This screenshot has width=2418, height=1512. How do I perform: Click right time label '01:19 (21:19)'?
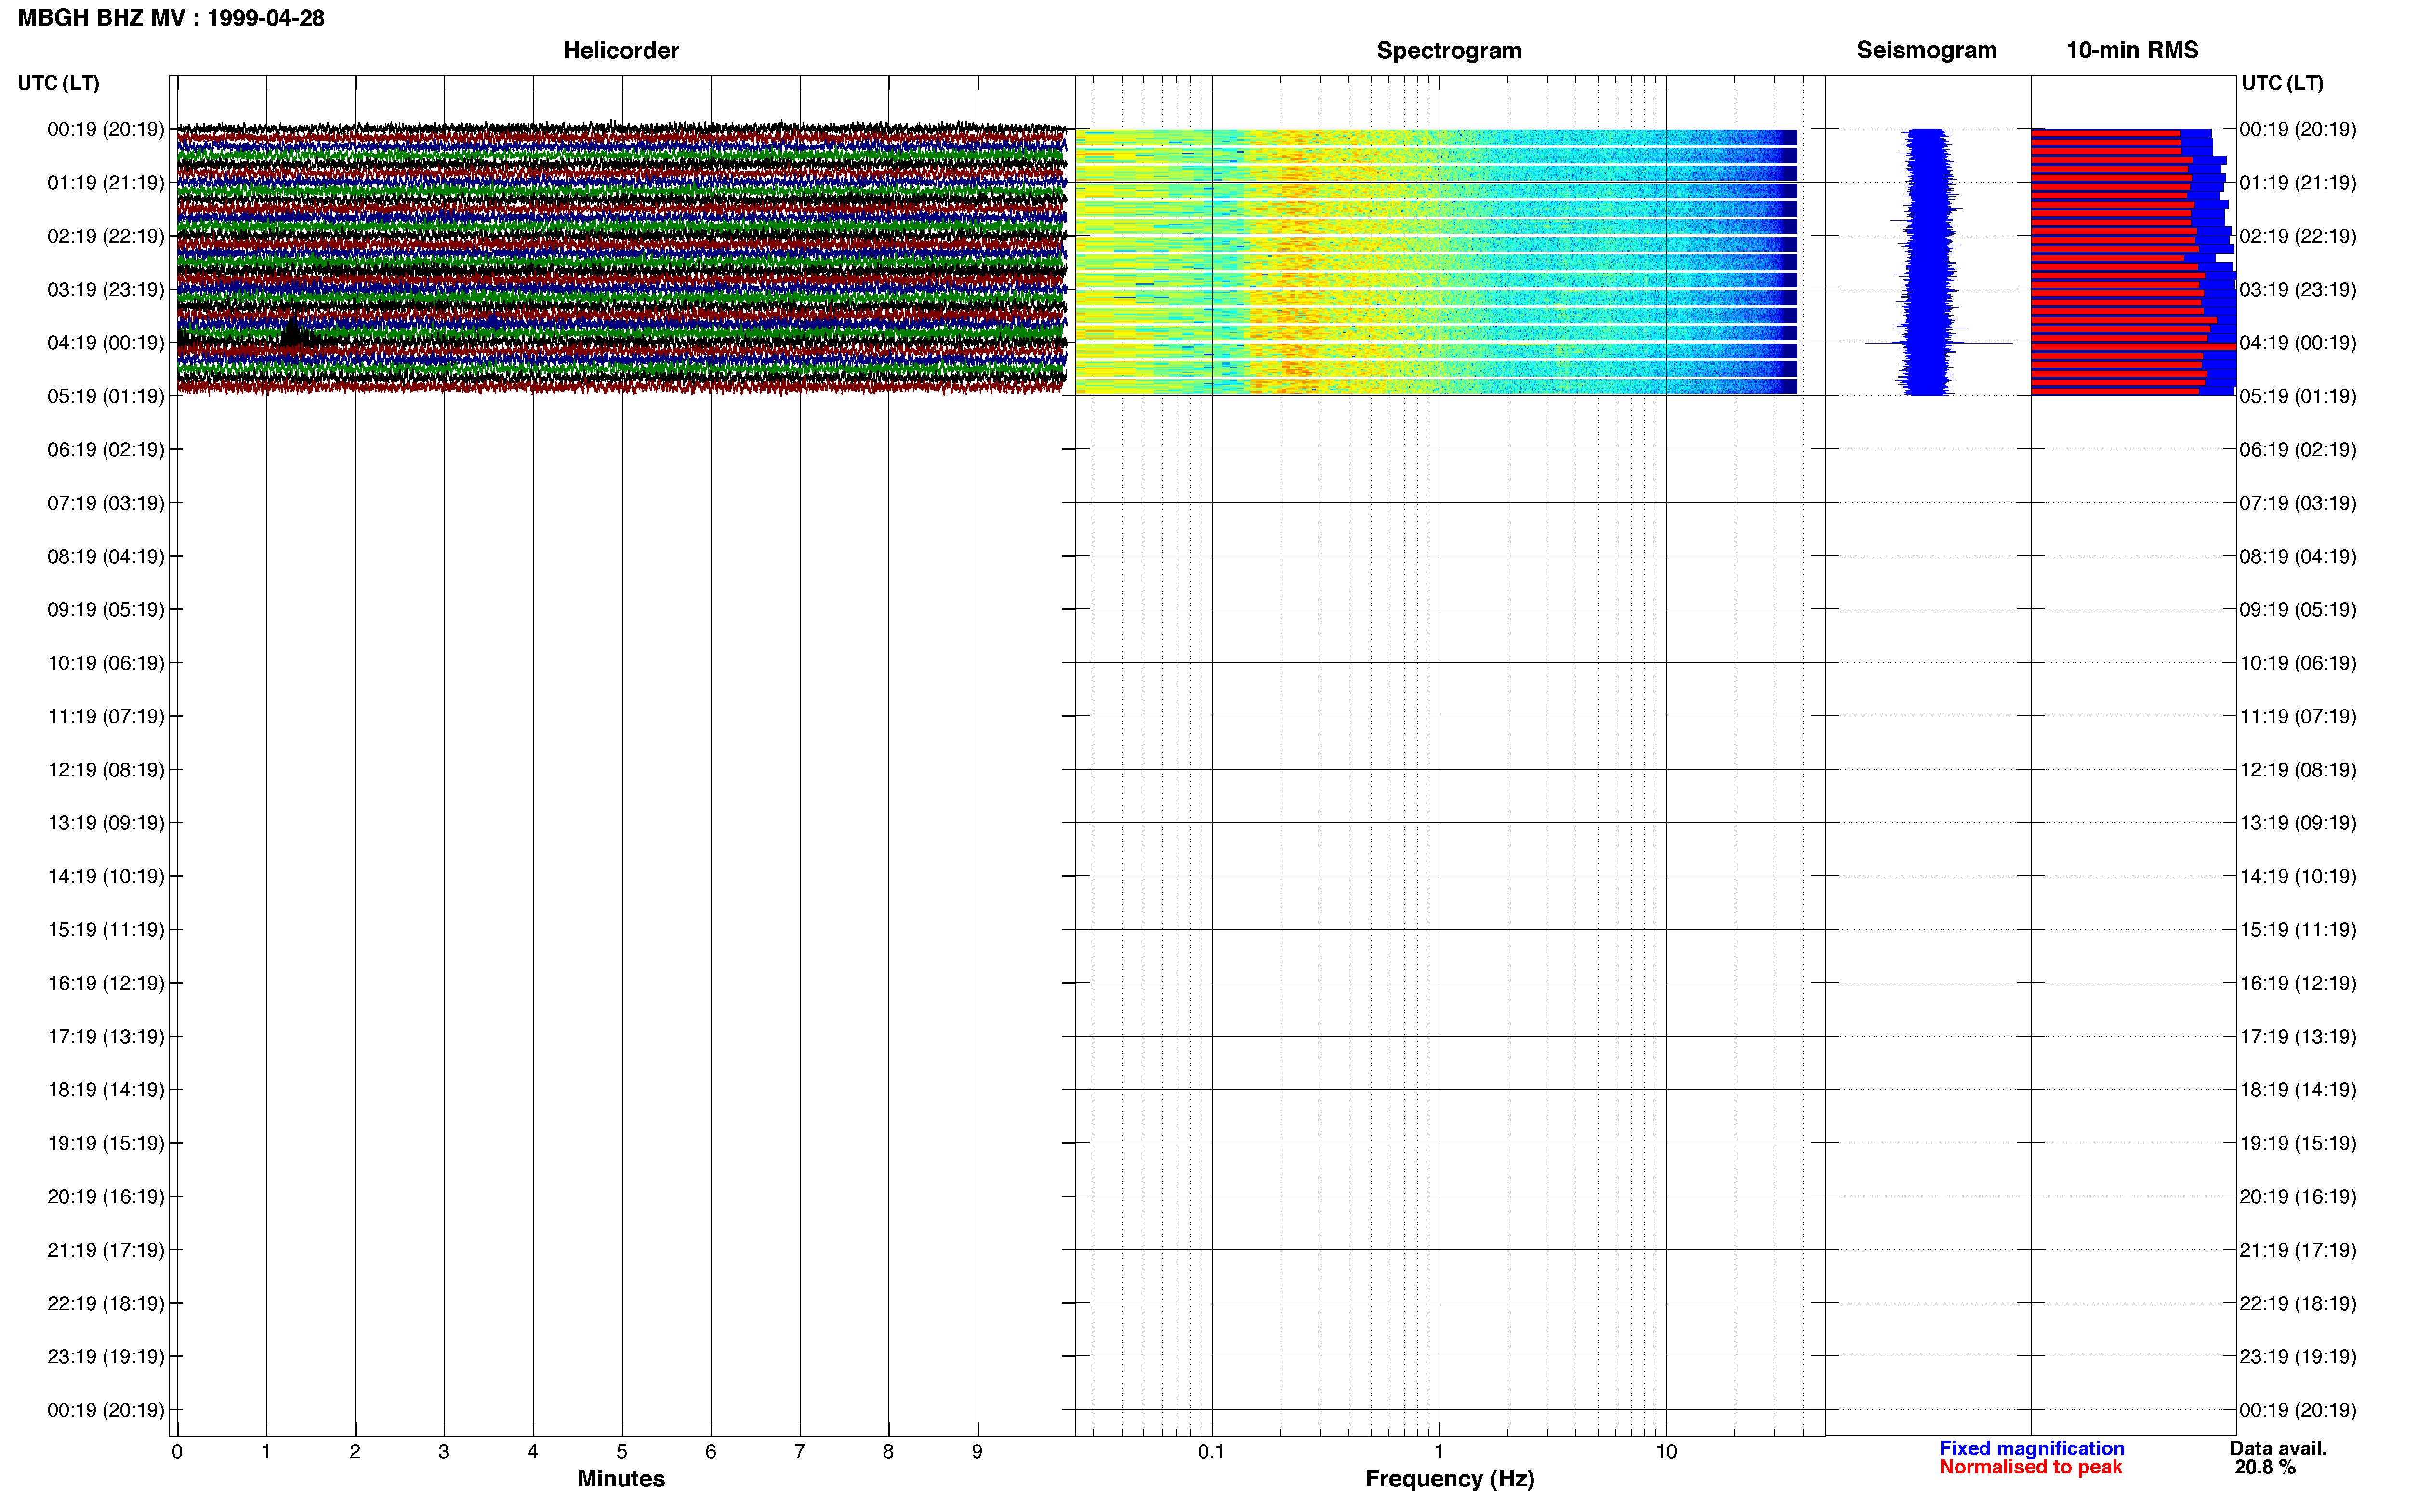(2298, 183)
